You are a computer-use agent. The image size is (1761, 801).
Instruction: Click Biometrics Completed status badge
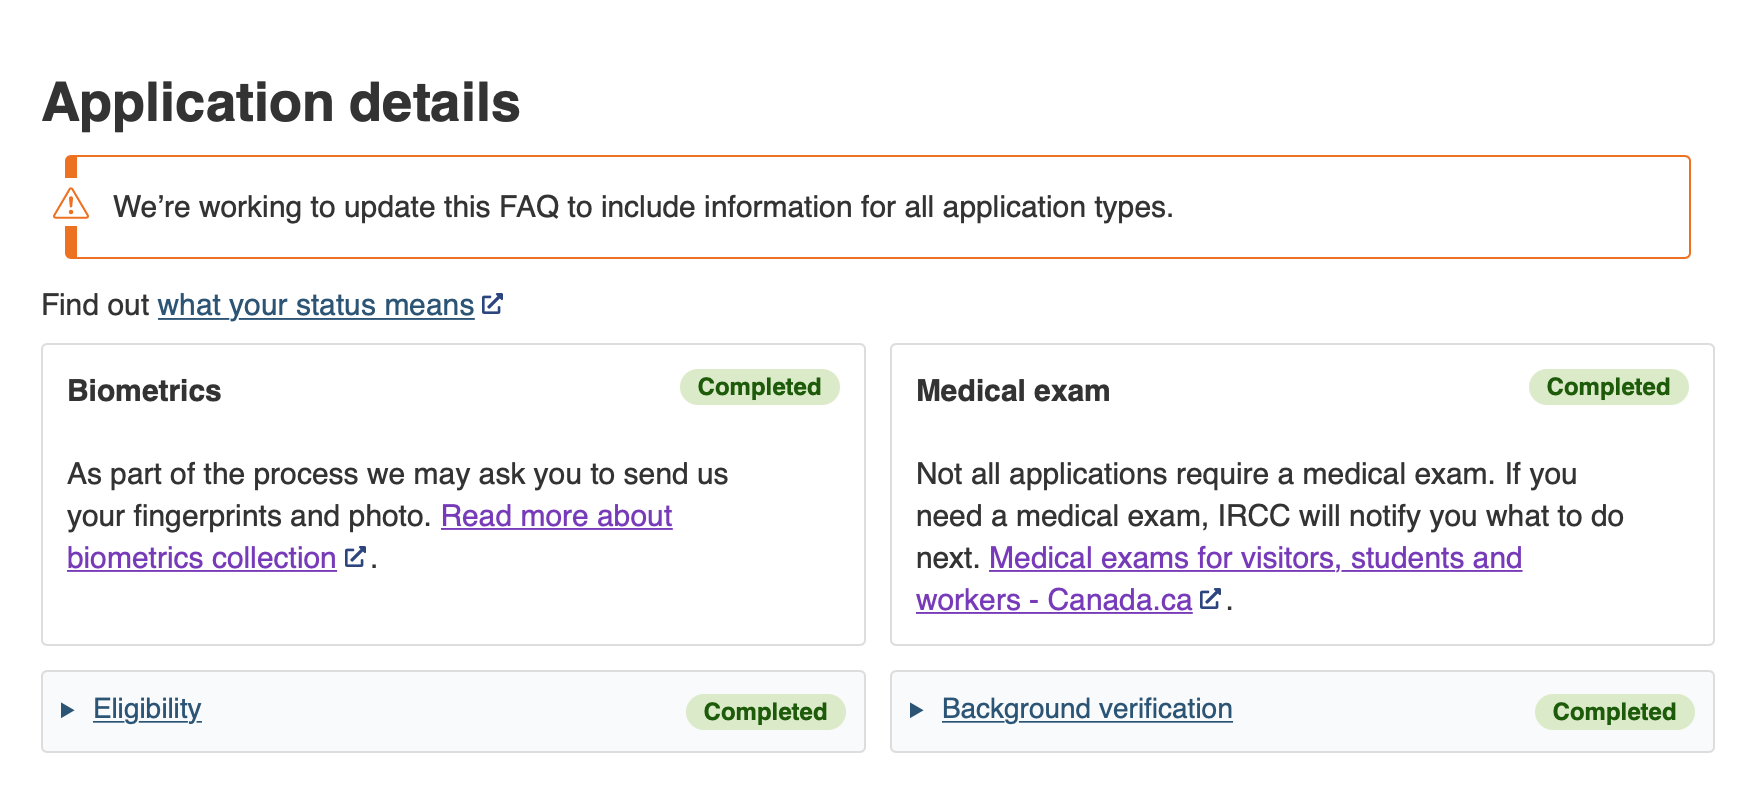pos(760,387)
